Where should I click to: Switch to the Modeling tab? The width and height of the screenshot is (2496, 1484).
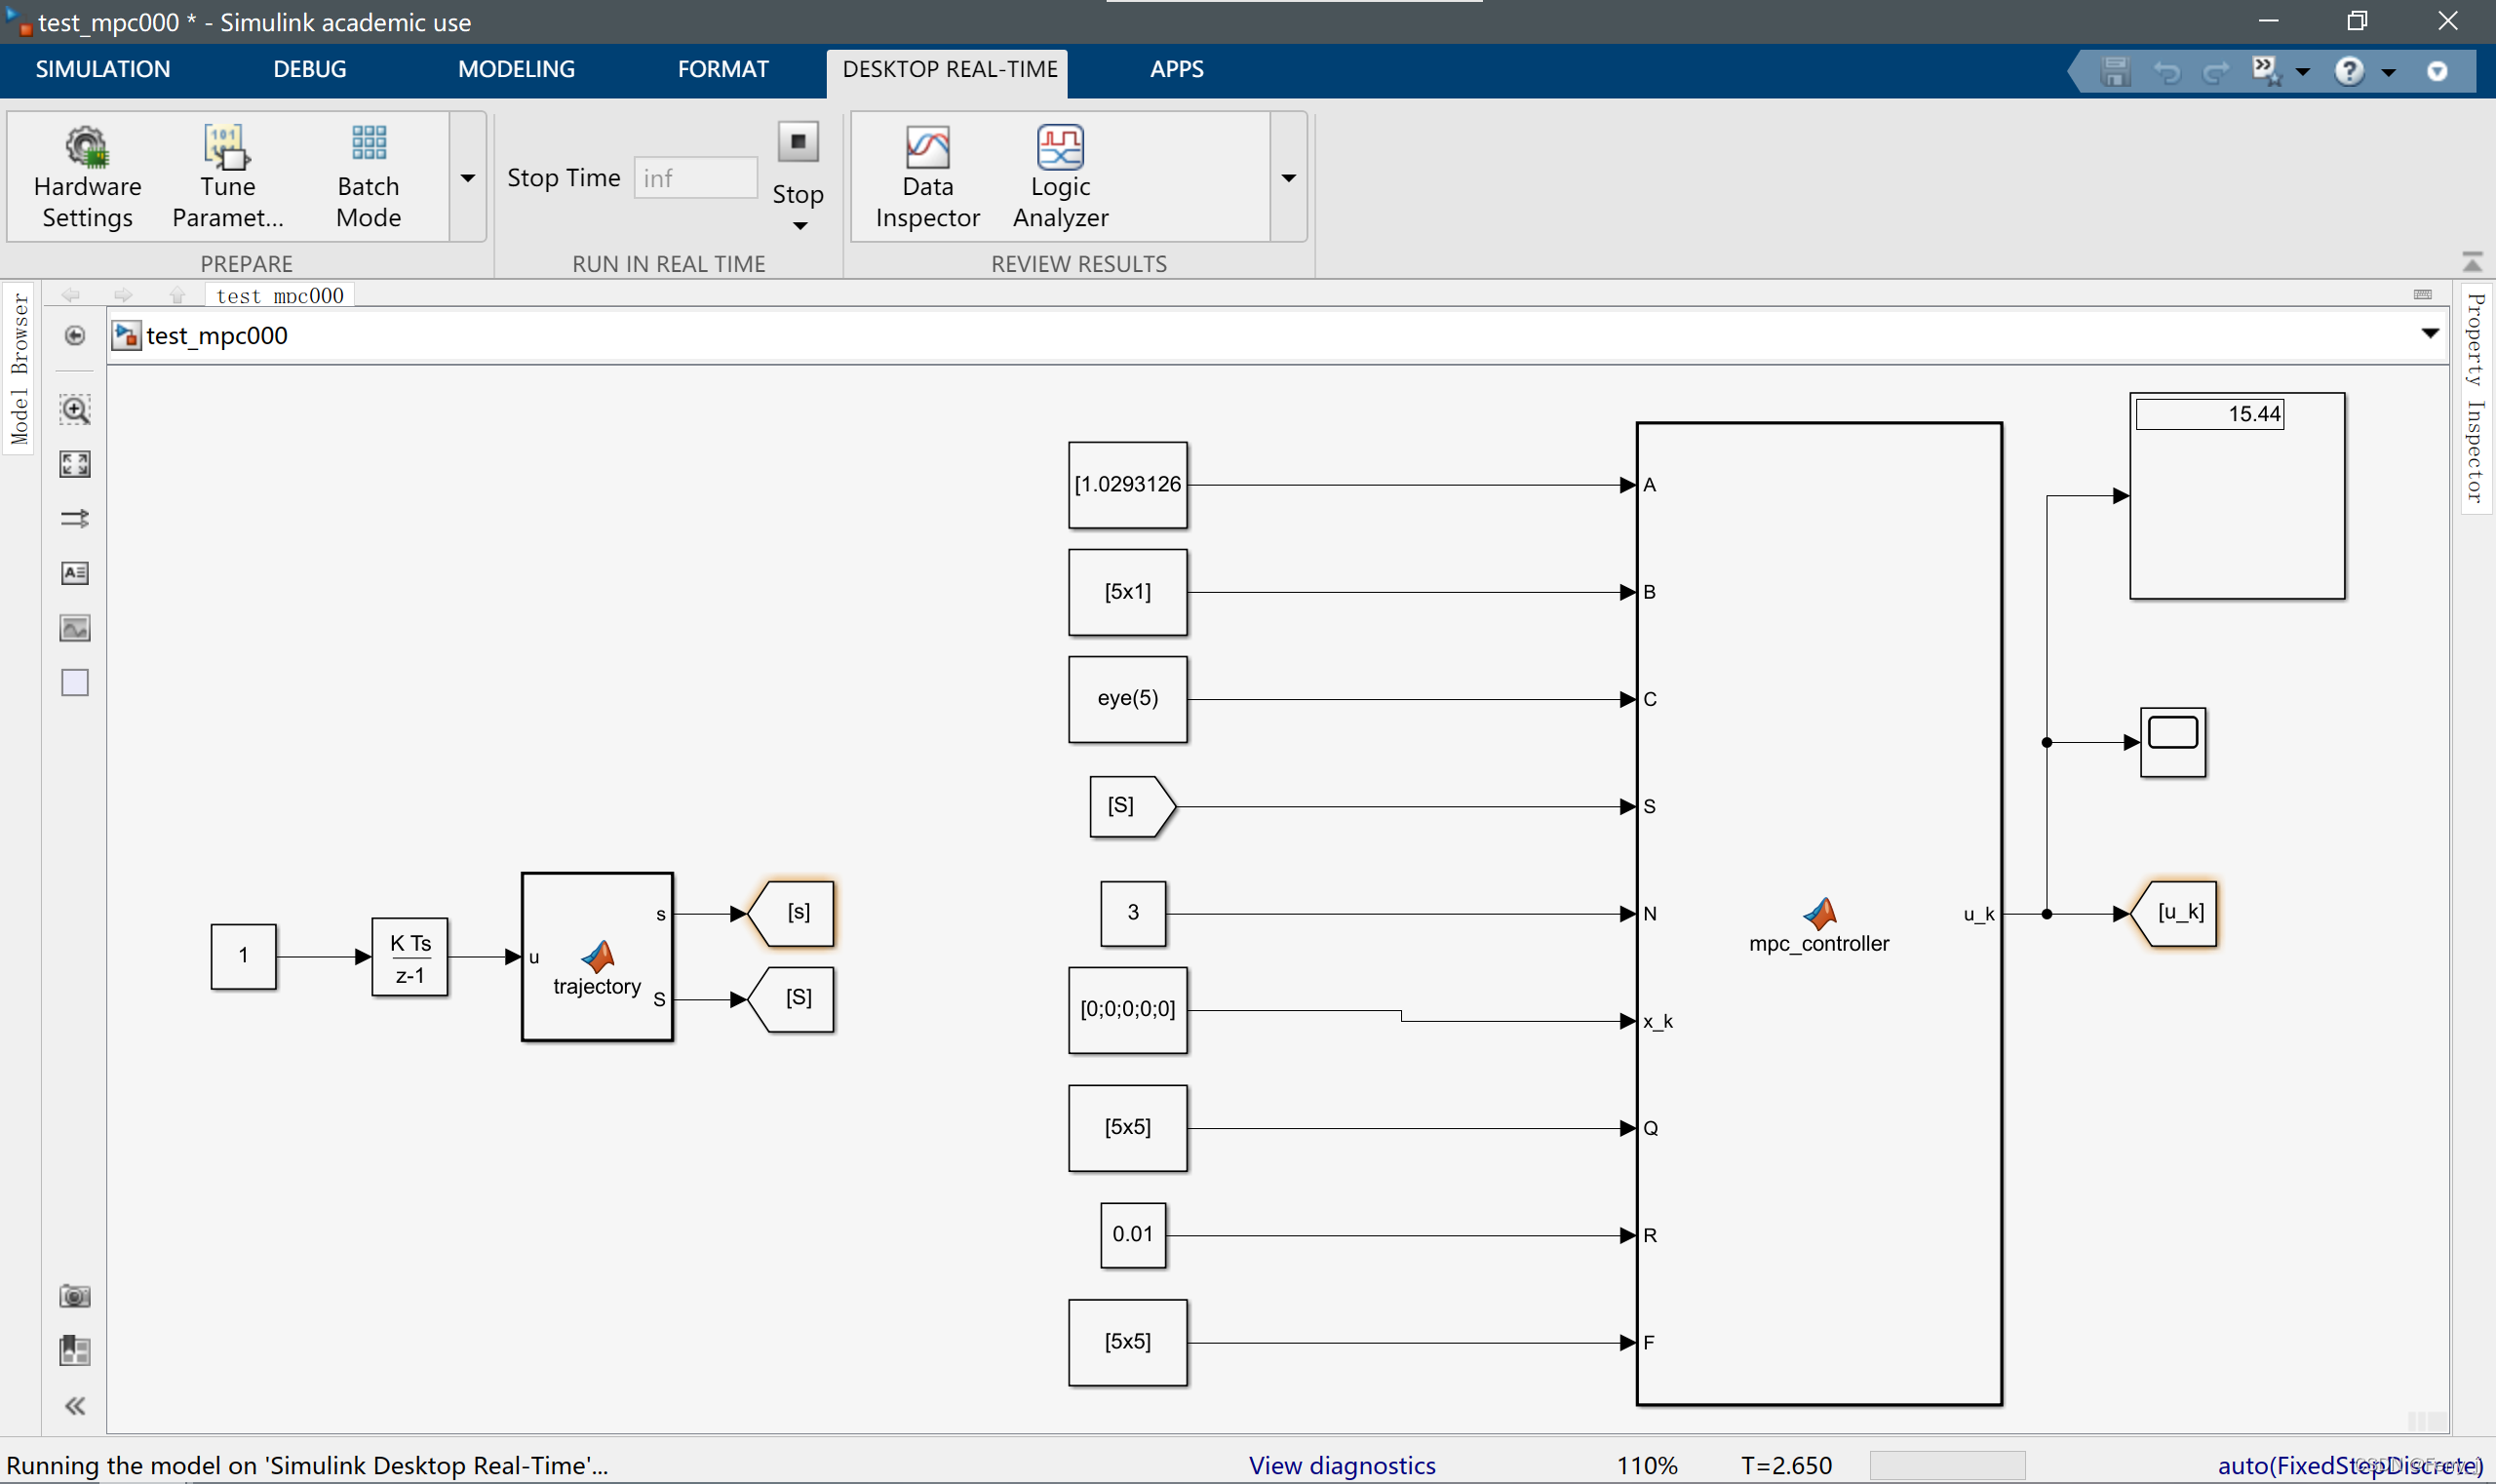(x=516, y=69)
